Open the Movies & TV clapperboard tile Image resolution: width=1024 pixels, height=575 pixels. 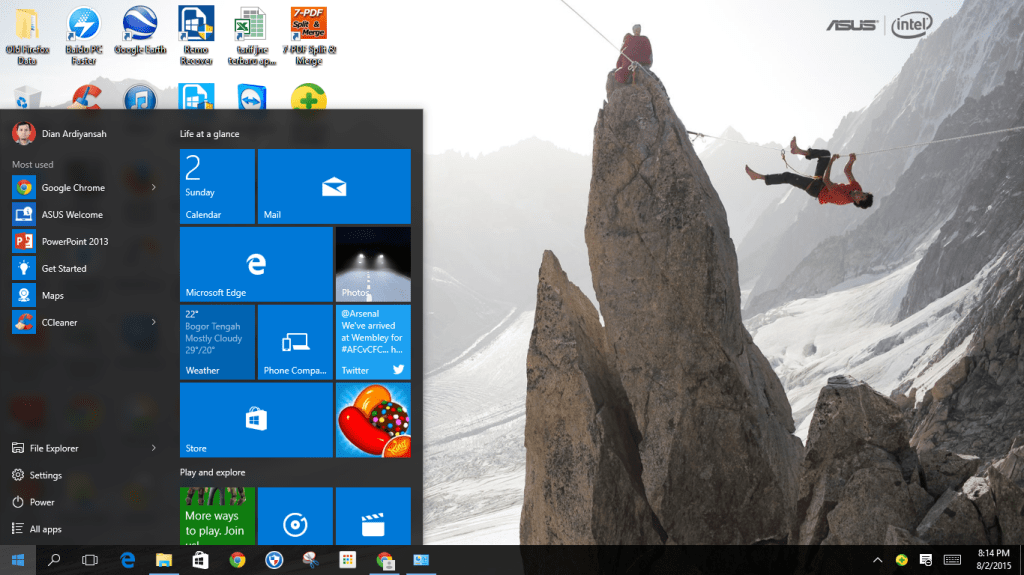(374, 516)
